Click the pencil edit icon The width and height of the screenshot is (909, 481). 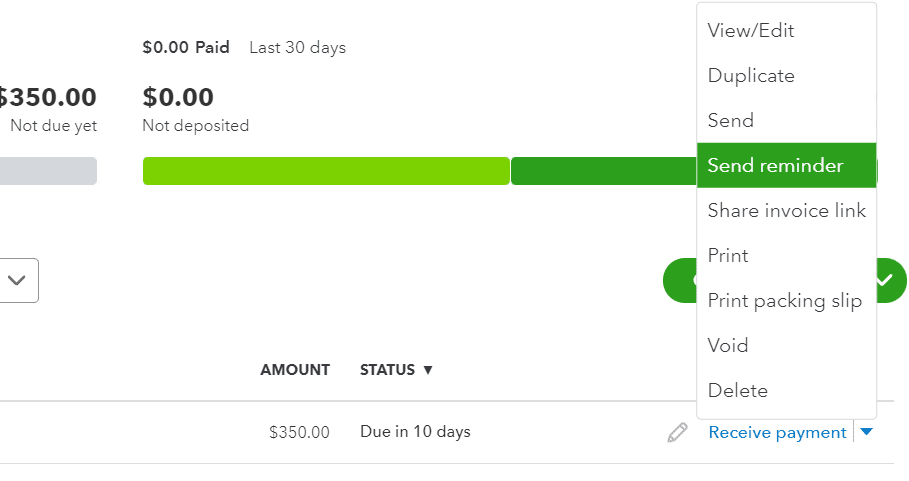coord(677,432)
